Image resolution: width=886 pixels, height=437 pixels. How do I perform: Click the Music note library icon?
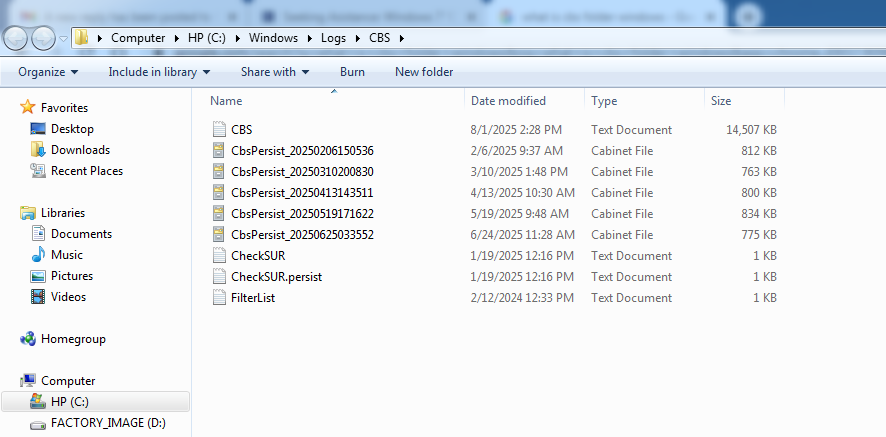click(x=38, y=254)
